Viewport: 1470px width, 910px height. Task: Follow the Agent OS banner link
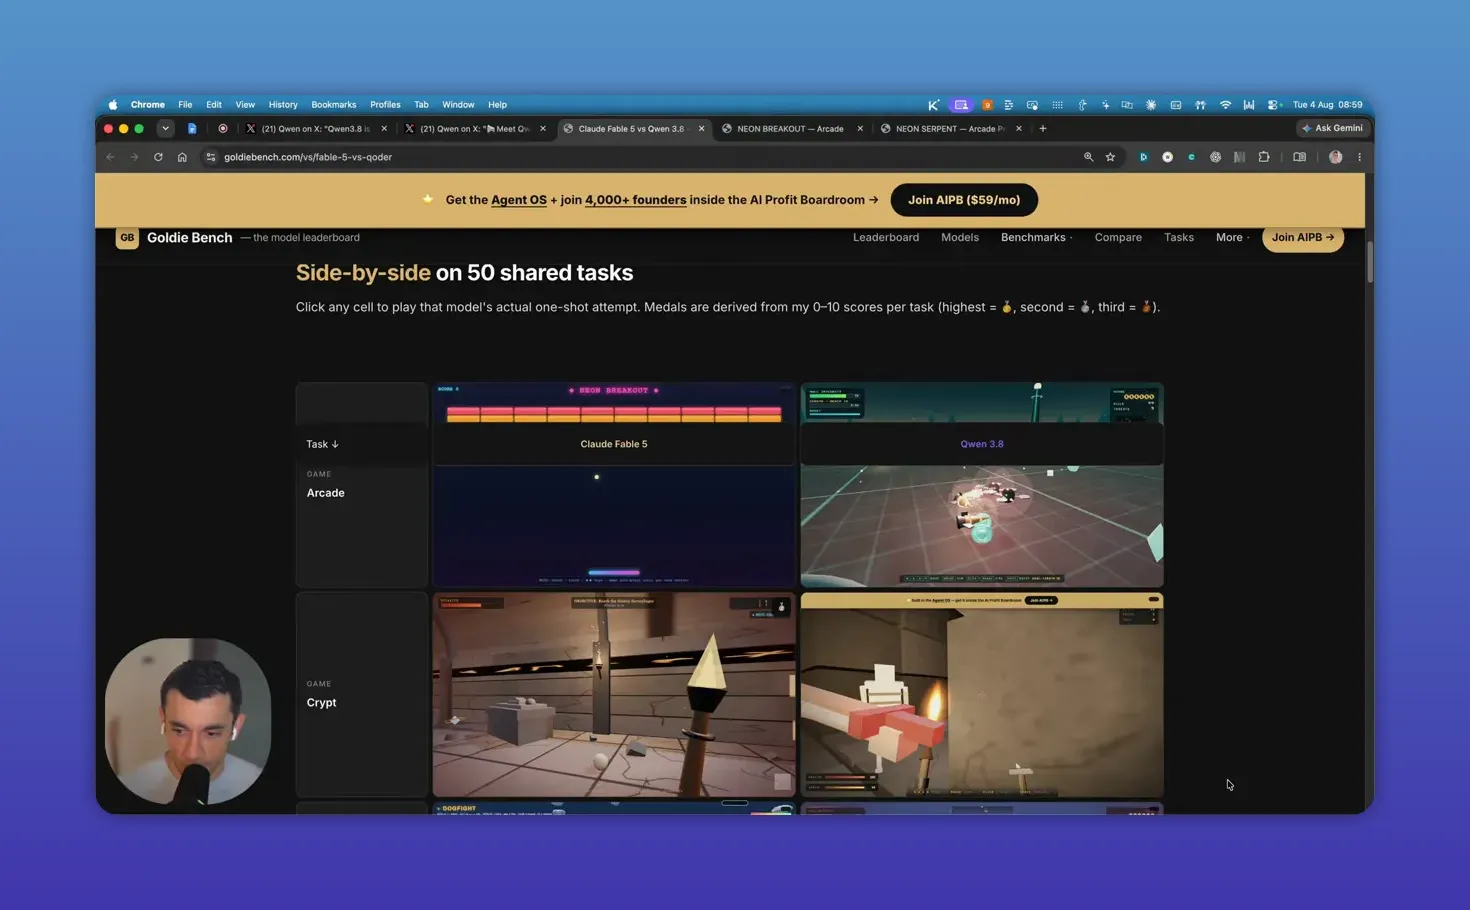(519, 200)
